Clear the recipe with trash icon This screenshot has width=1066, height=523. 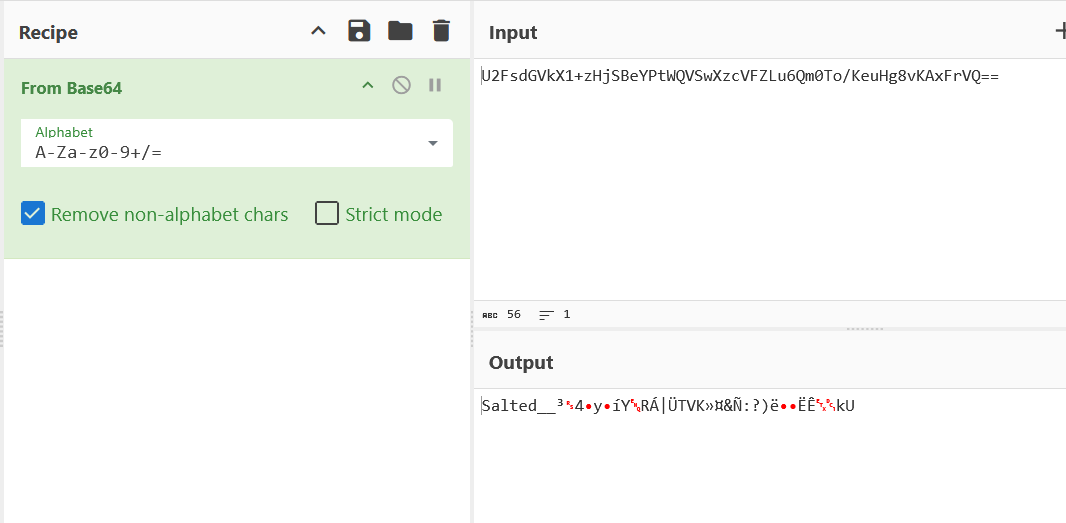pos(441,31)
